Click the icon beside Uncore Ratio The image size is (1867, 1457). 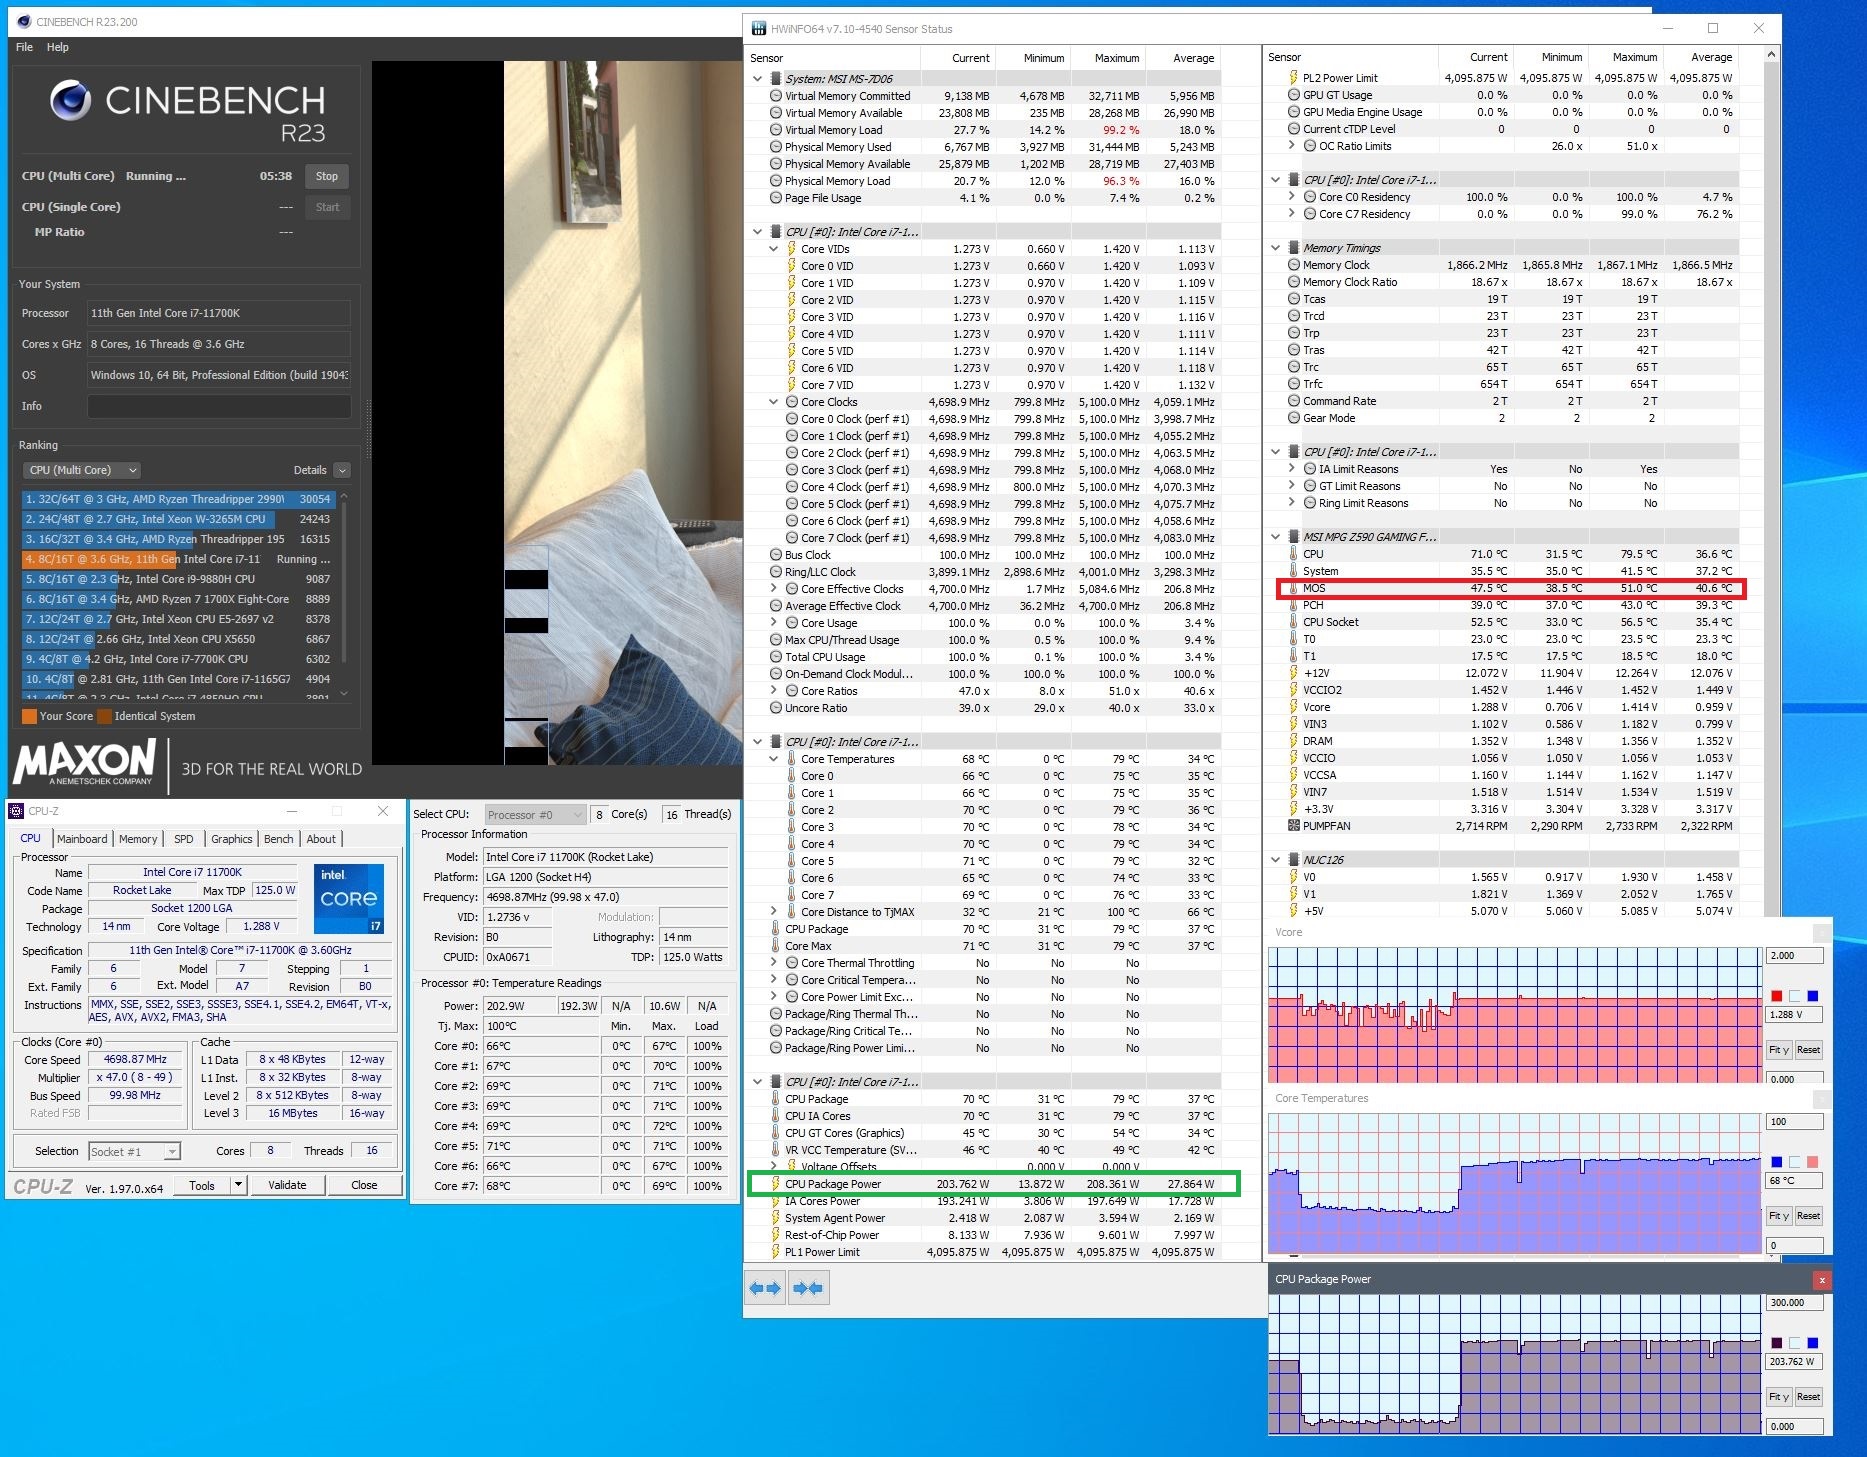click(776, 708)
